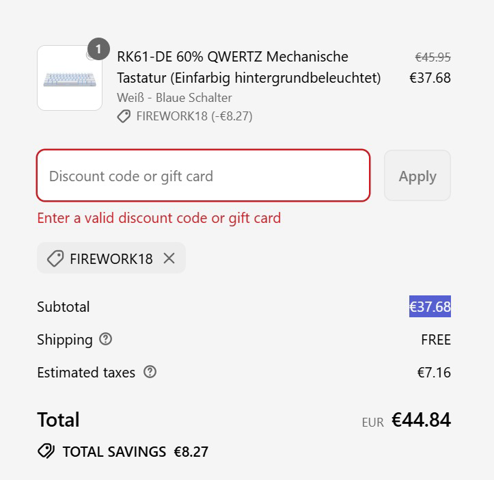Viewport: 494px width, 480px height.
Task: Focus the discount code or gift card field
Action: [203, 175]
